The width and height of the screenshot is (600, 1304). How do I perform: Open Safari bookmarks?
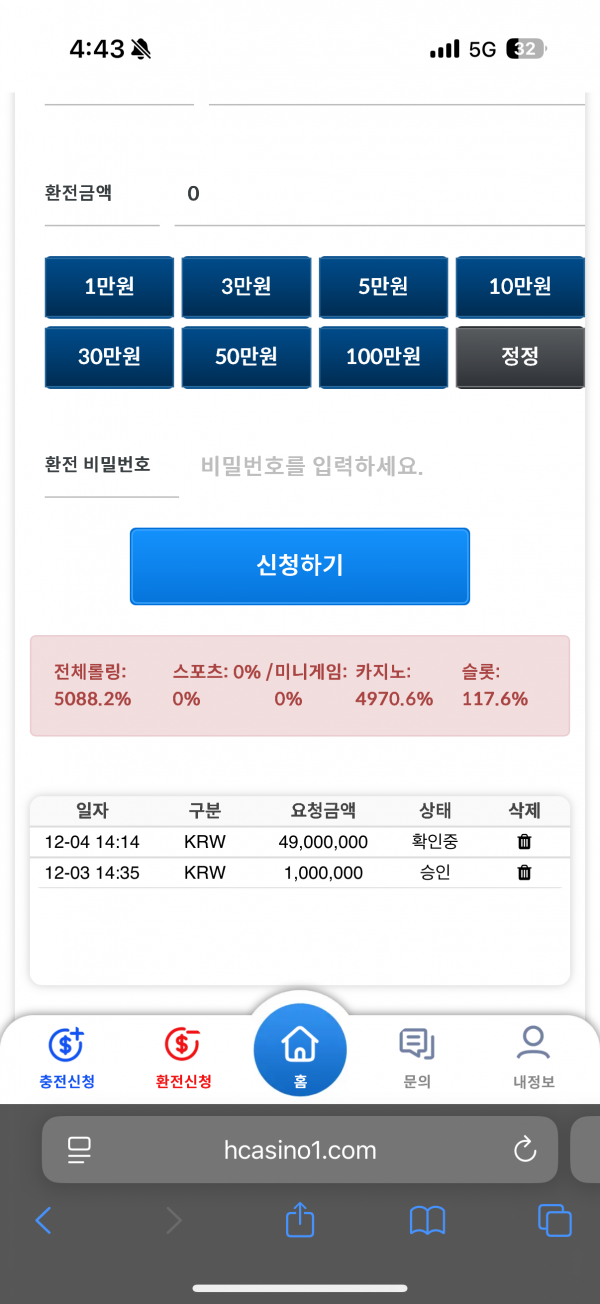pos(427,1220)
